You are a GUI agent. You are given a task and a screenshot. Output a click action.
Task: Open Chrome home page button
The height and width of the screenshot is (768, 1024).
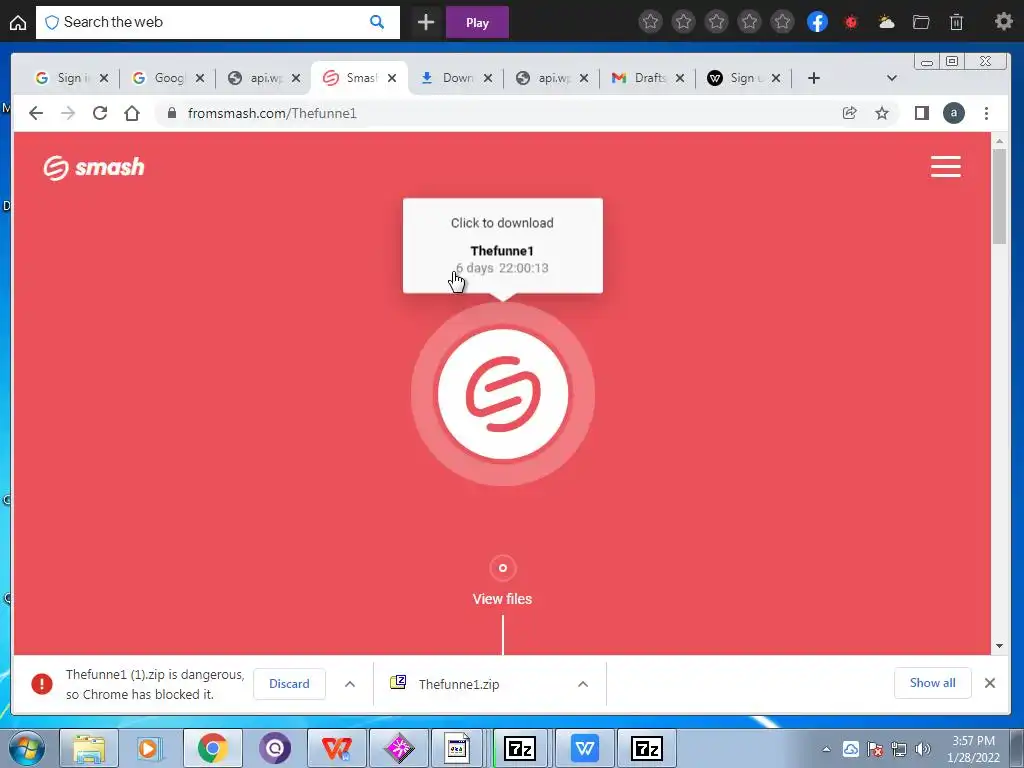pos(132,113)
